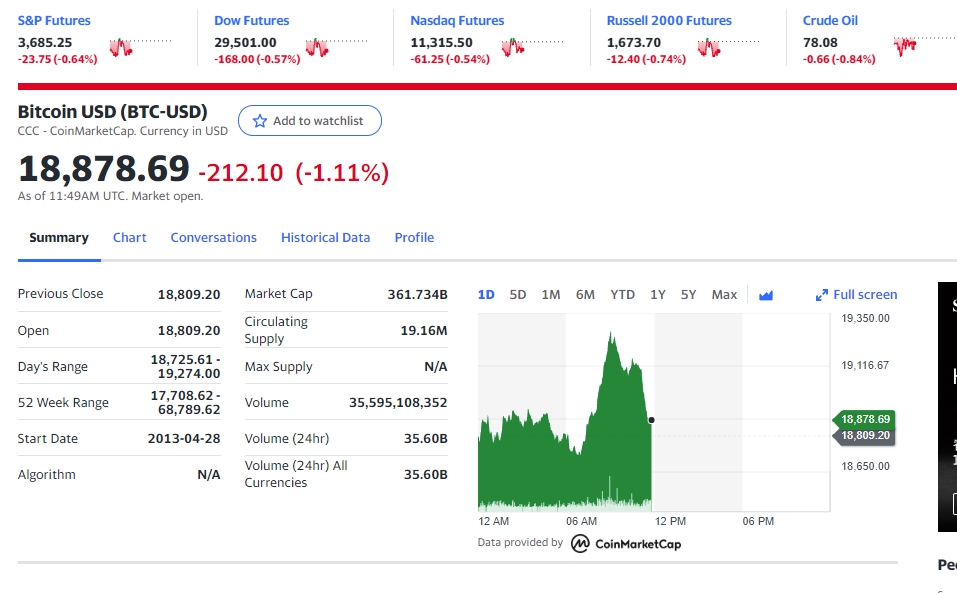The width and height of the screenshot is (957, 593).
Task: Click the Full screen expand arrows icon
Action: (x=822, y=295)
